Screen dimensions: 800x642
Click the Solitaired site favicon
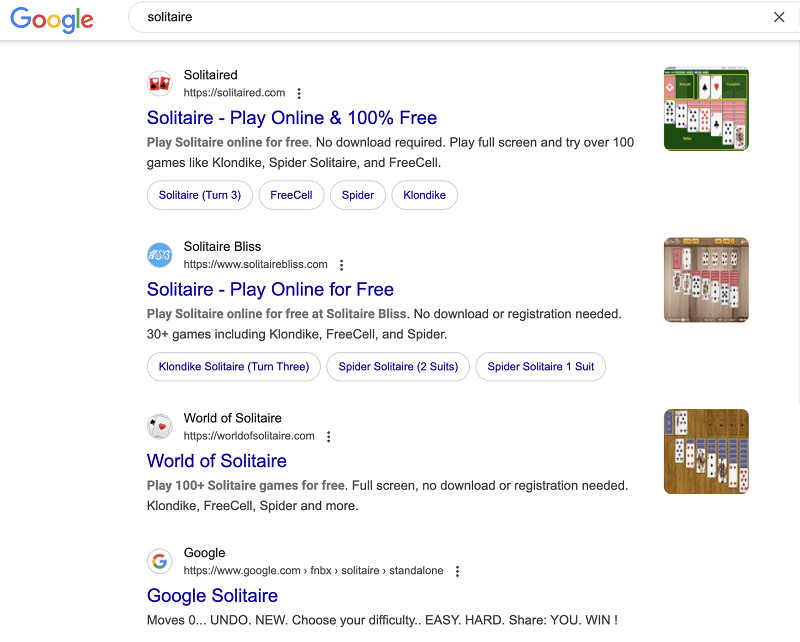(x=160, y=83)
